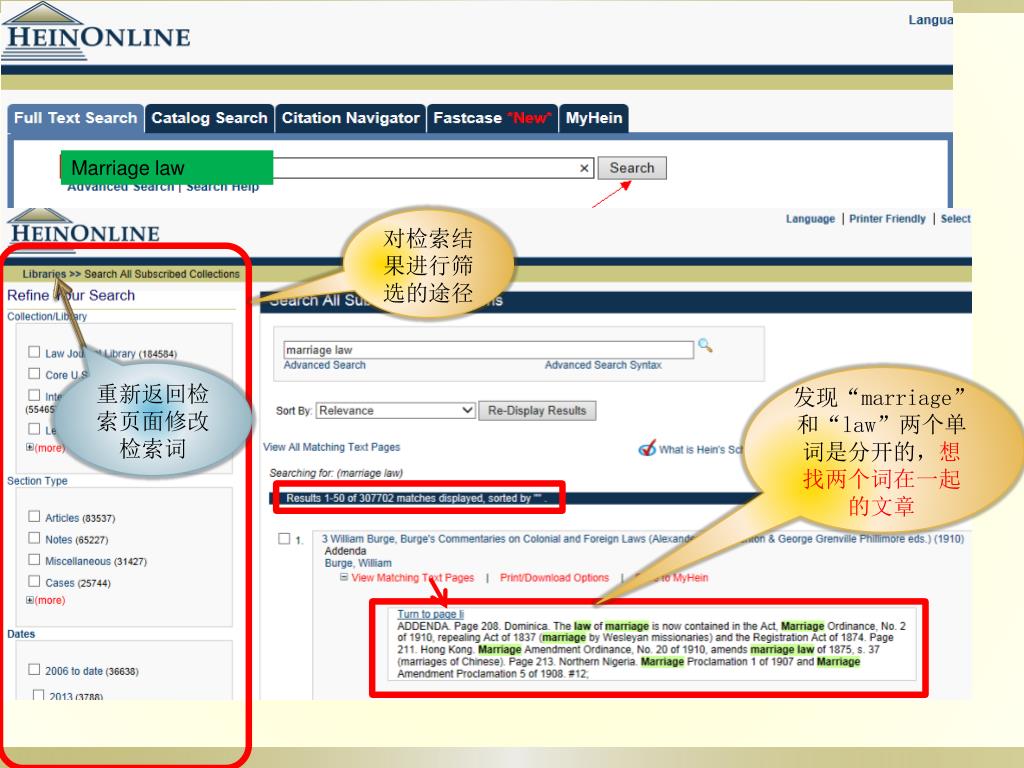The image size is (1024, 768).
Task: Click the Print/Download Options link
Action: (x=554, y=577)
